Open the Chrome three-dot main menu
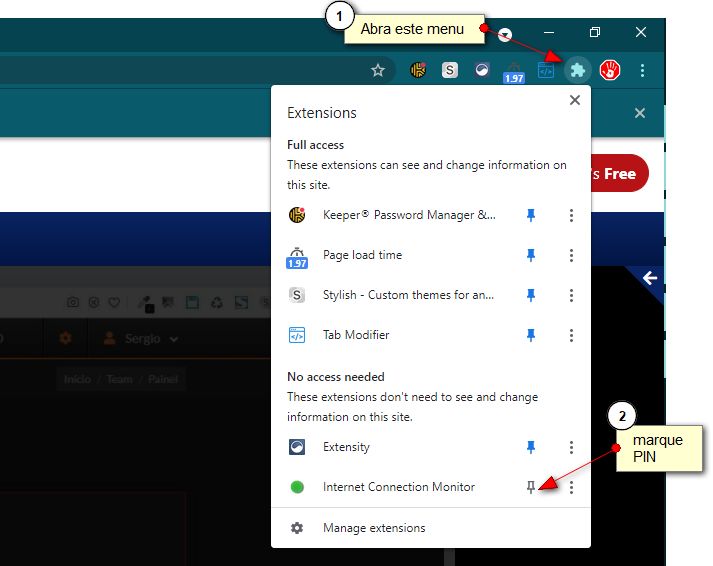Screen dimensions: 713x566 (x=642, y=70)
